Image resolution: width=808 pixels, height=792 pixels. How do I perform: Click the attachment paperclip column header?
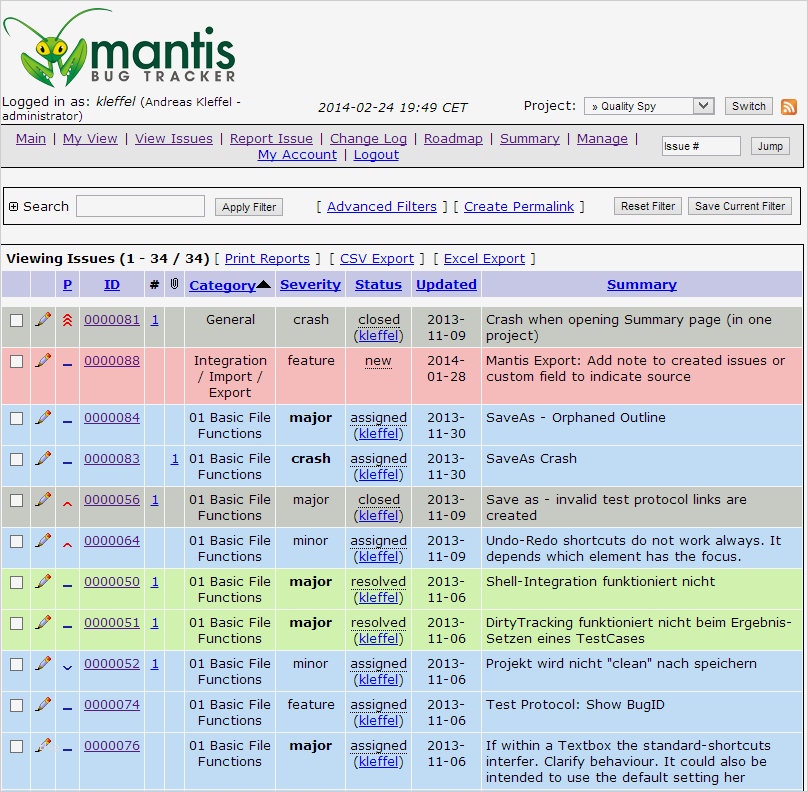175,284
